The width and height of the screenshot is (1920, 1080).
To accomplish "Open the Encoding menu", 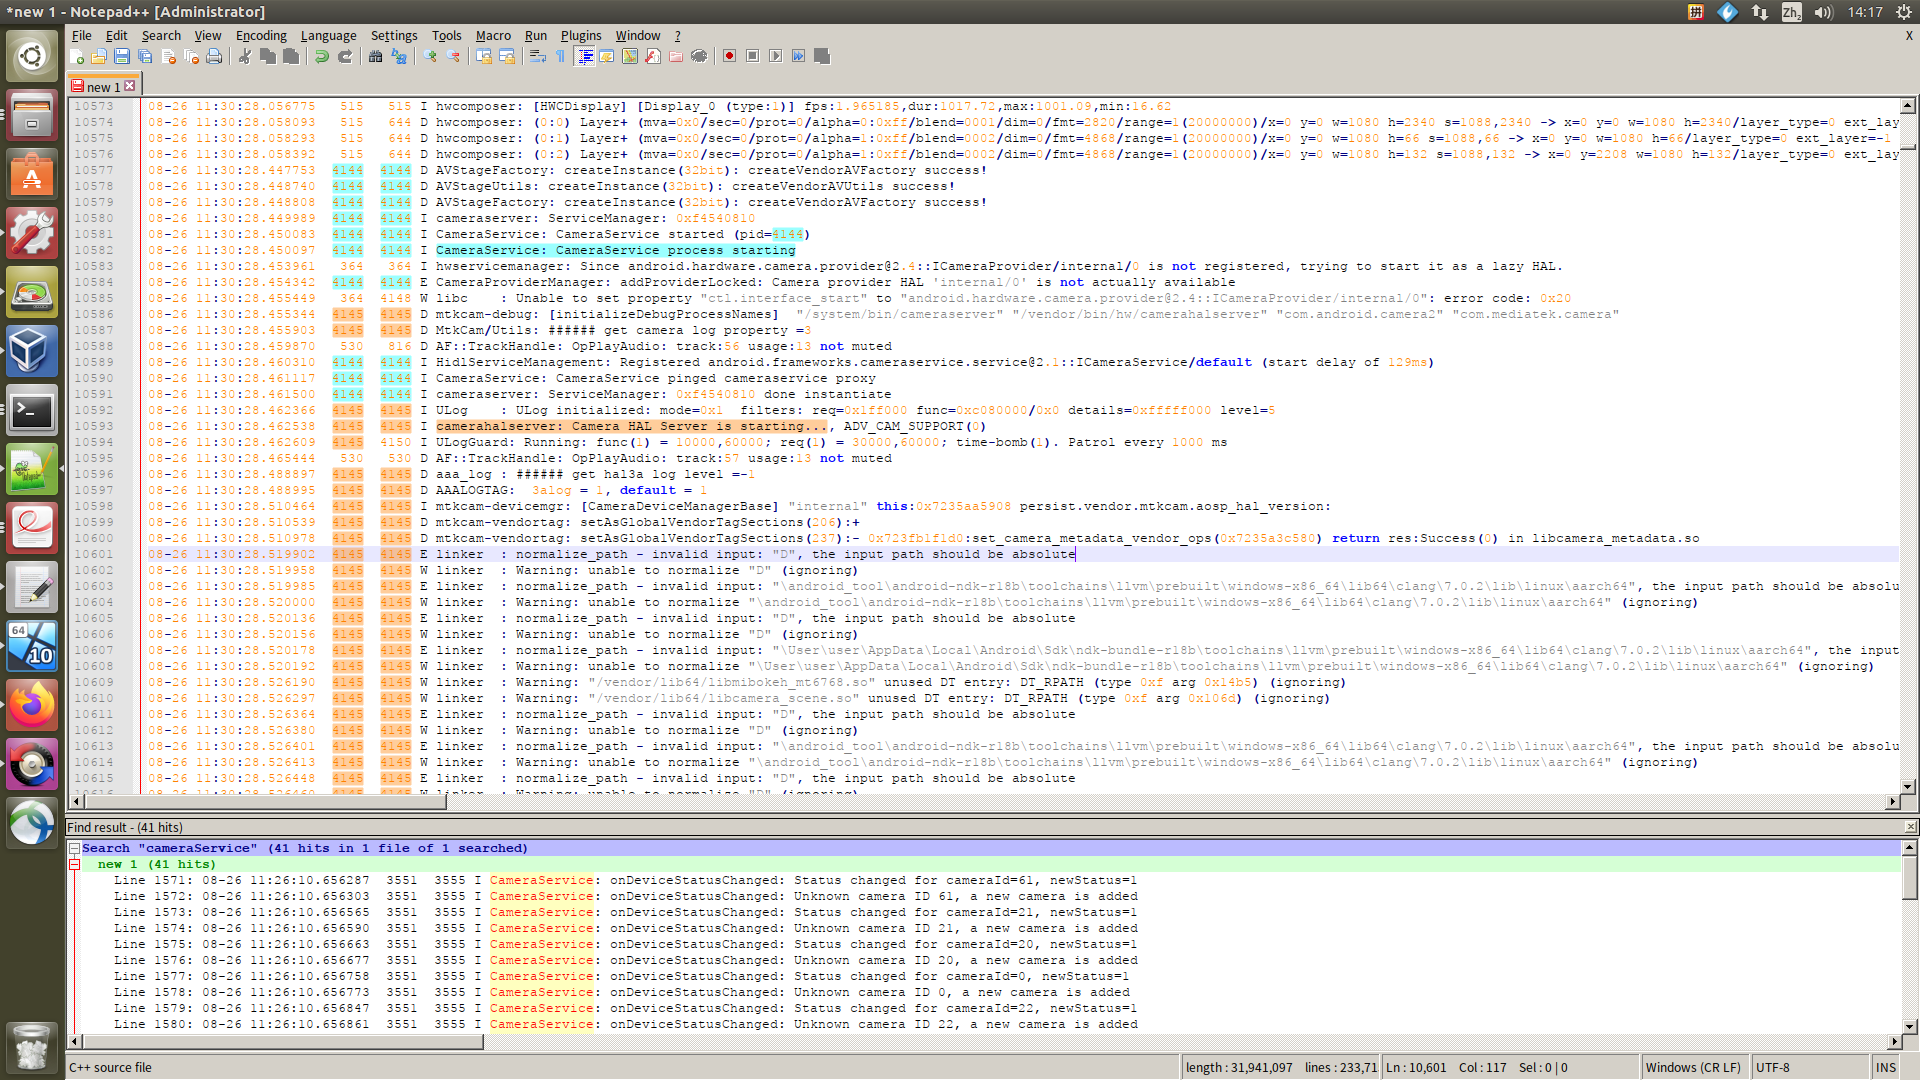I will tap(260, 35).
